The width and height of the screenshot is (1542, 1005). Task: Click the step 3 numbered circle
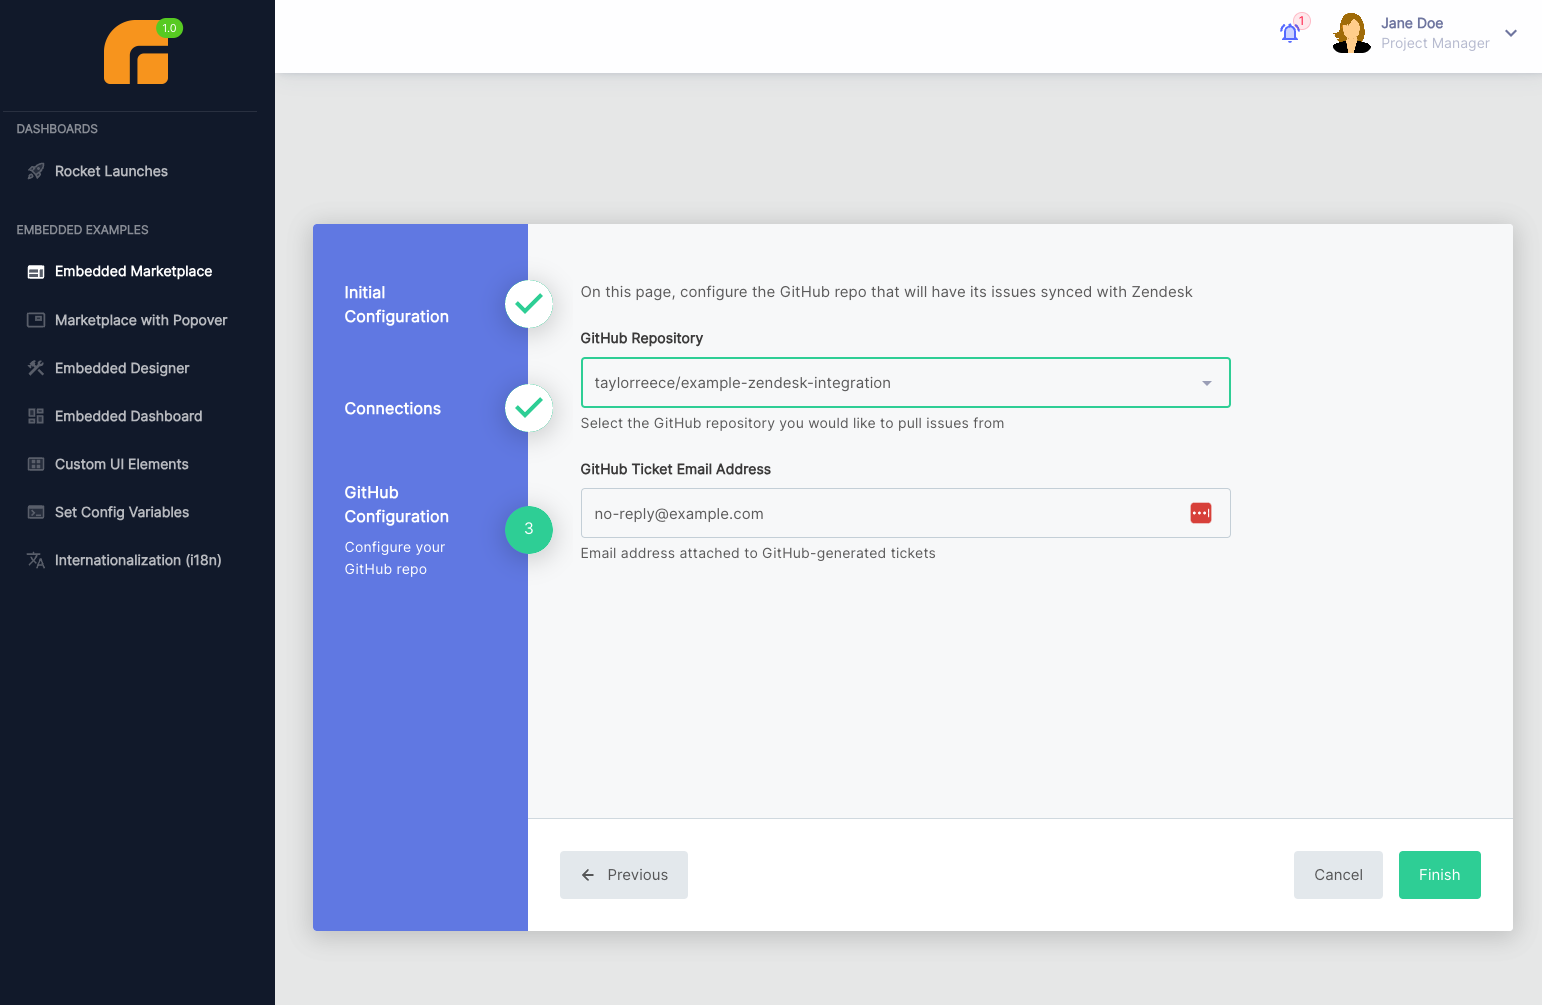point(528,530)
